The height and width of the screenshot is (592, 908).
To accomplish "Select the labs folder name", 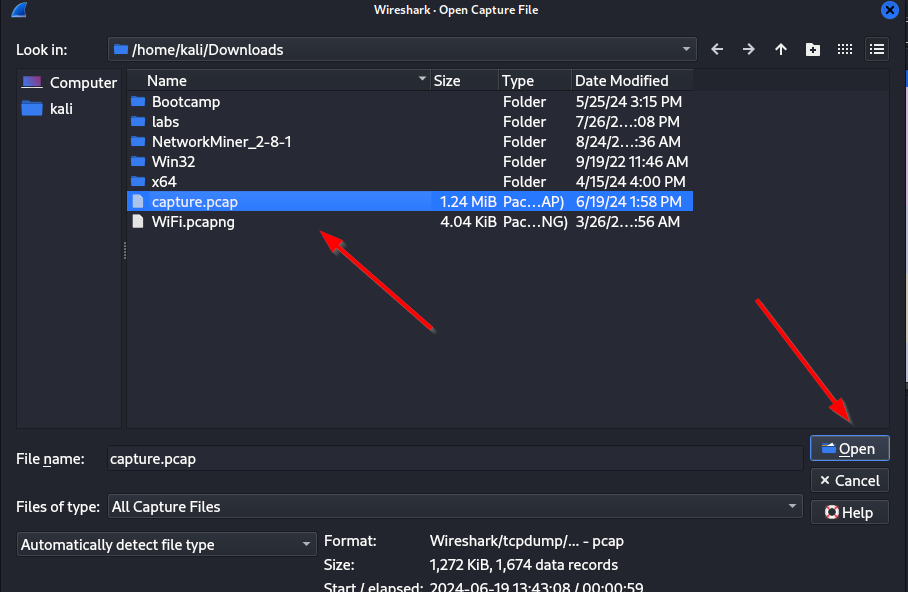I will click(166, 122).
